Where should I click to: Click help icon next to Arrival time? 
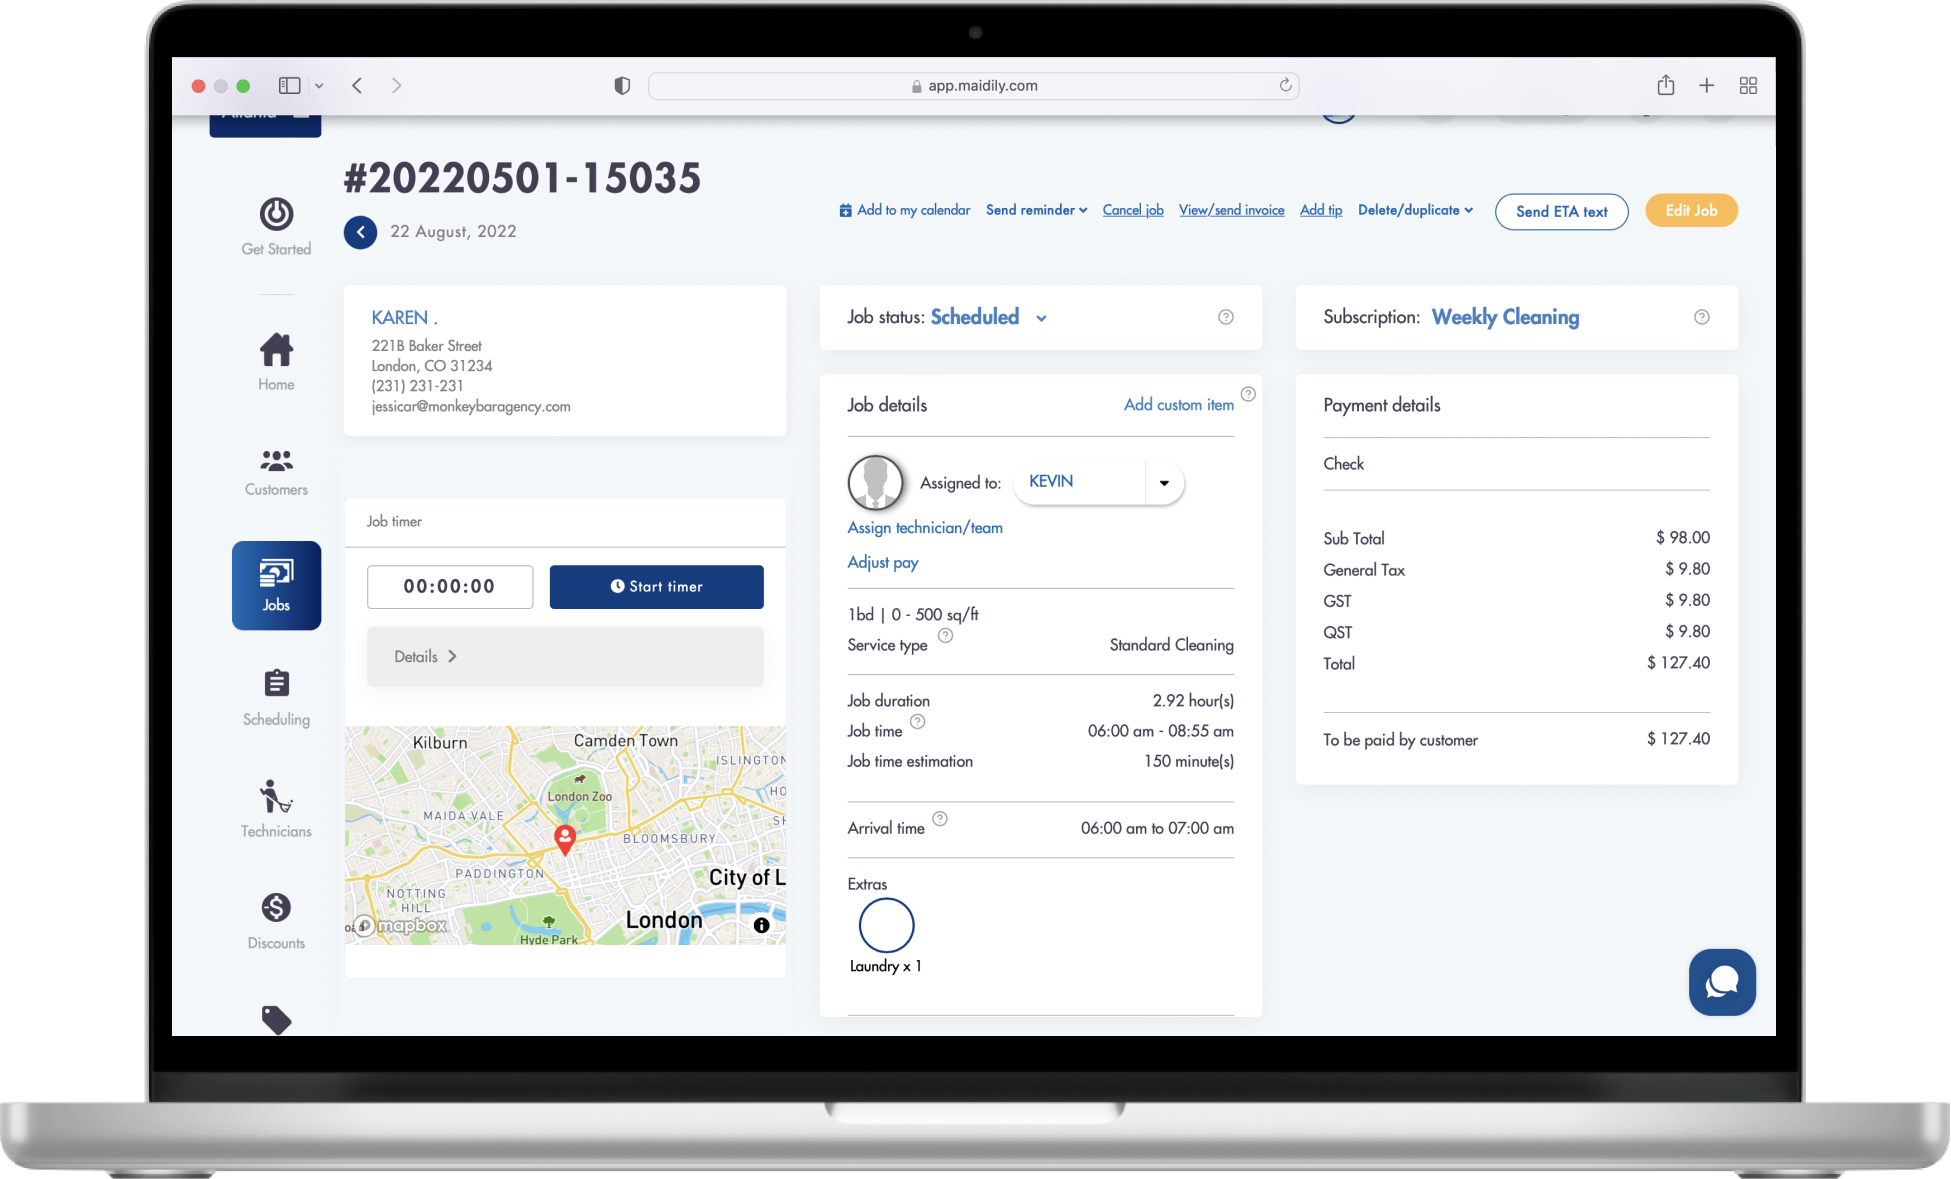click(x=940, y=819)
